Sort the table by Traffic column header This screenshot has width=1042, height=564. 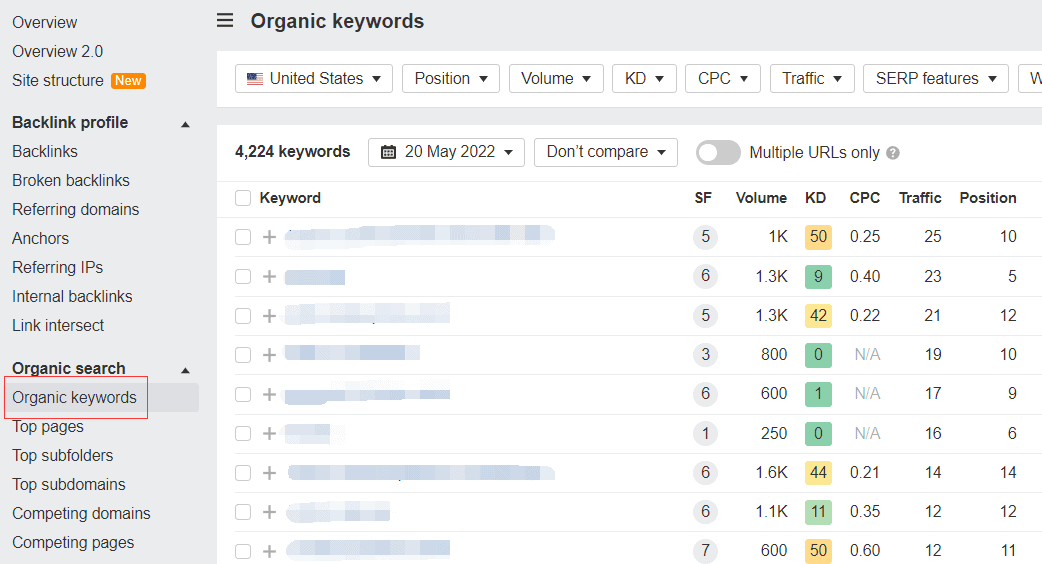click(920, 198)
